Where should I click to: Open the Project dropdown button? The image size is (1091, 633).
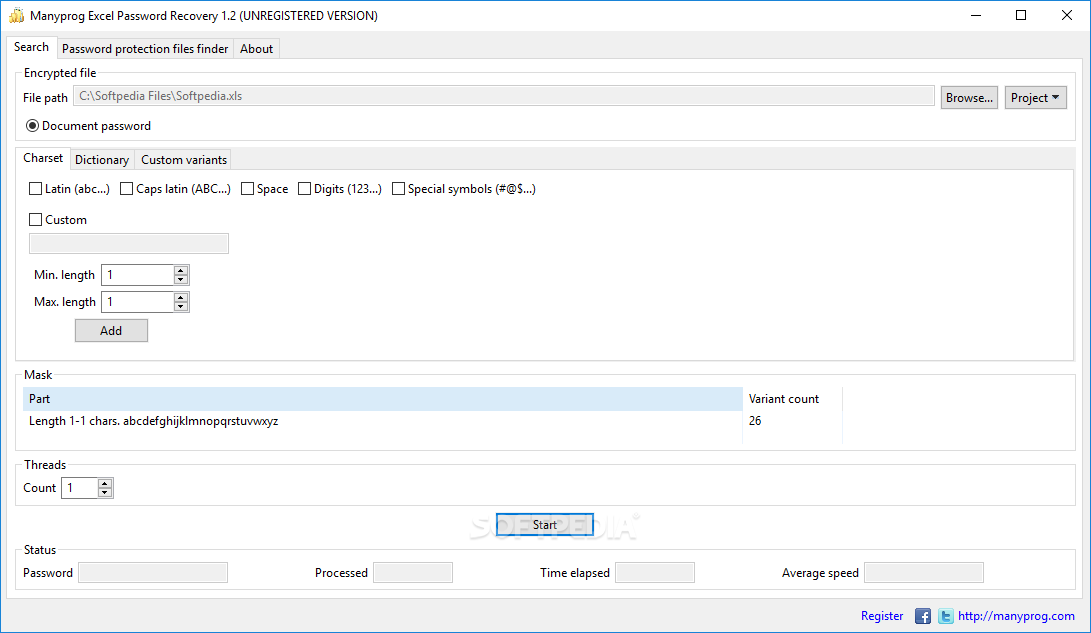(x=1035, y=98)
